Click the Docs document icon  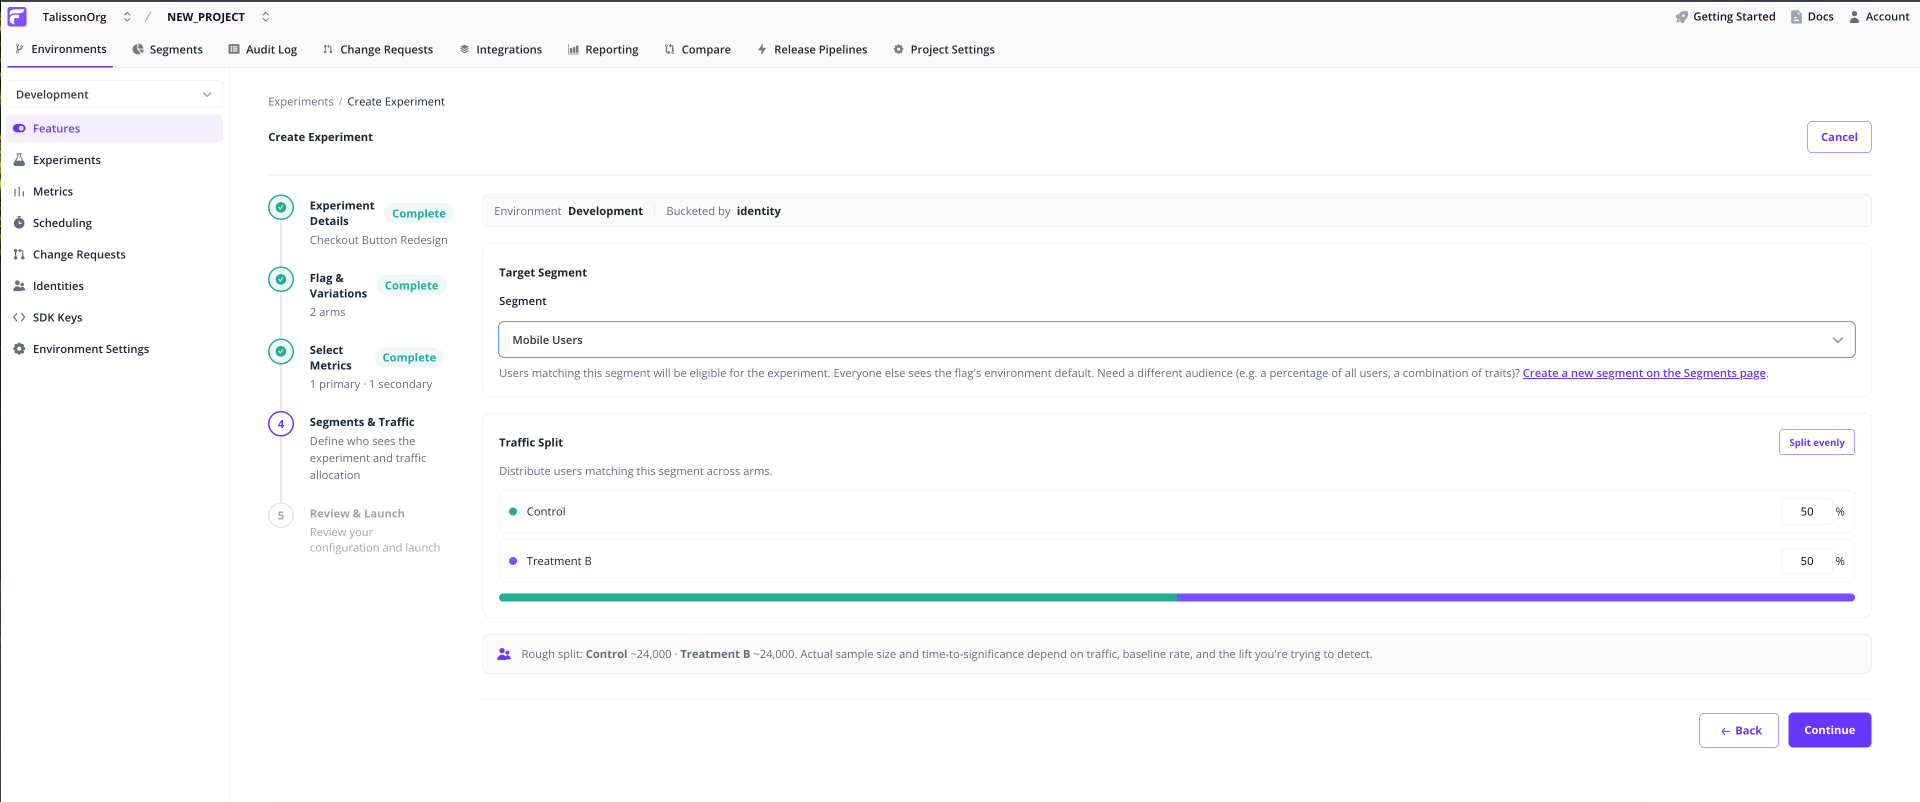point(1796,17)
